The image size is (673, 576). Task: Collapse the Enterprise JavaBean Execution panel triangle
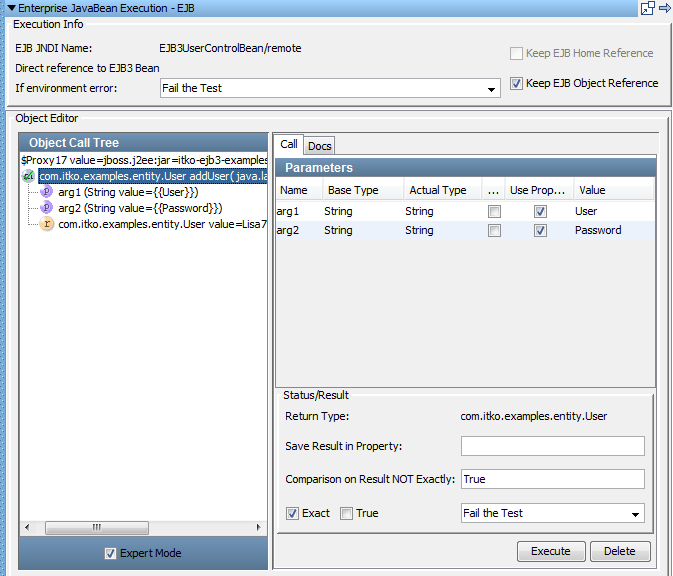click(12, 8)
